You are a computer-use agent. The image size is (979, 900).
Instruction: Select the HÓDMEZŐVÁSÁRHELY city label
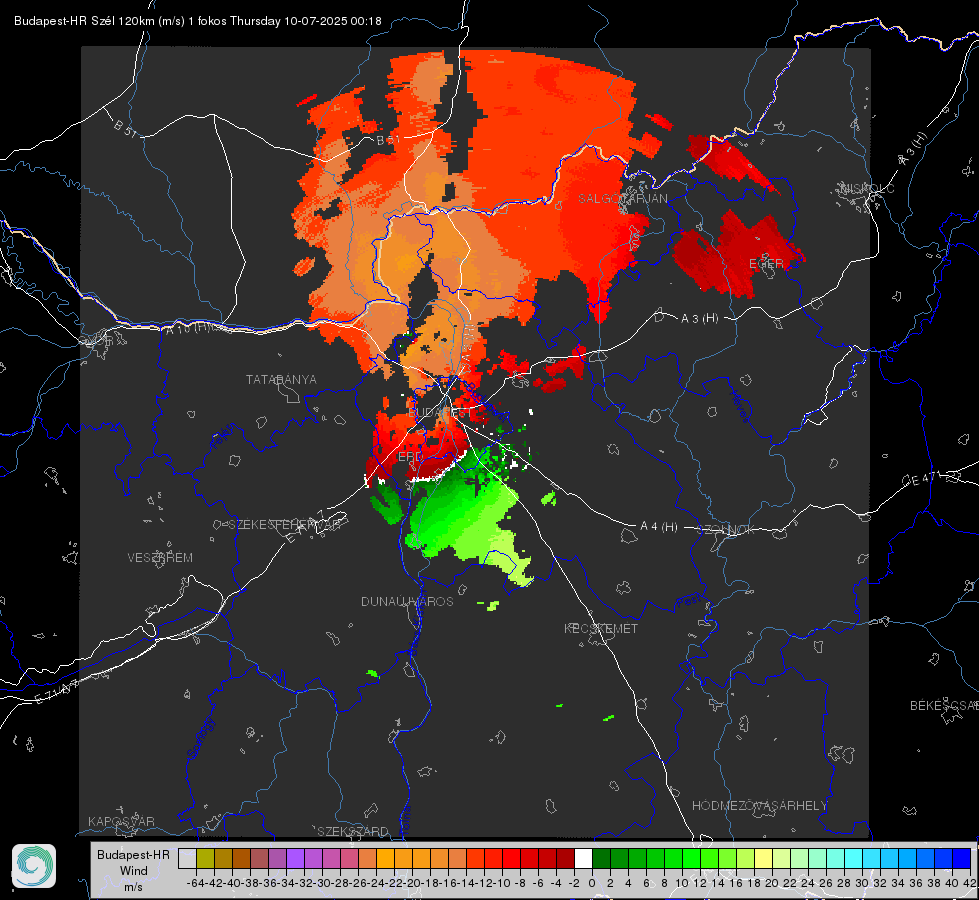click(x=759, y=805)
